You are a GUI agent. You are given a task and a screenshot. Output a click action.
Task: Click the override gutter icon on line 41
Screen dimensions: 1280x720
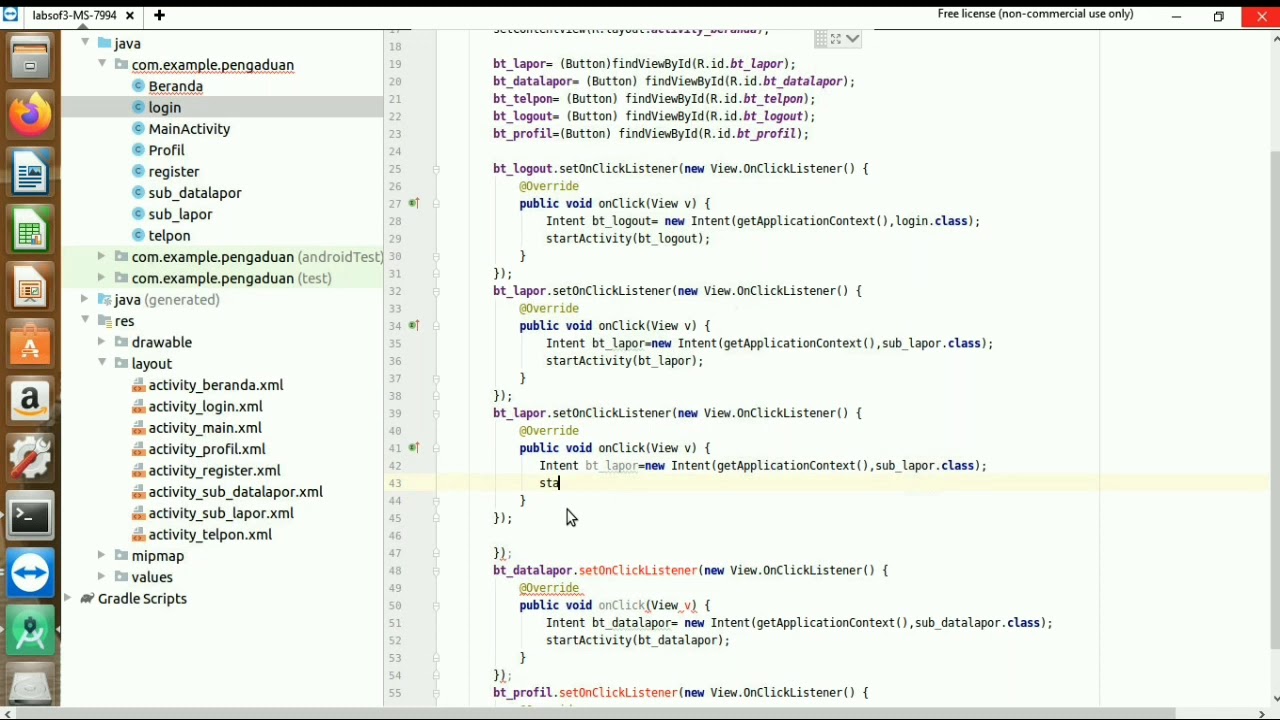pyautogui.click(x=414, y=448)
